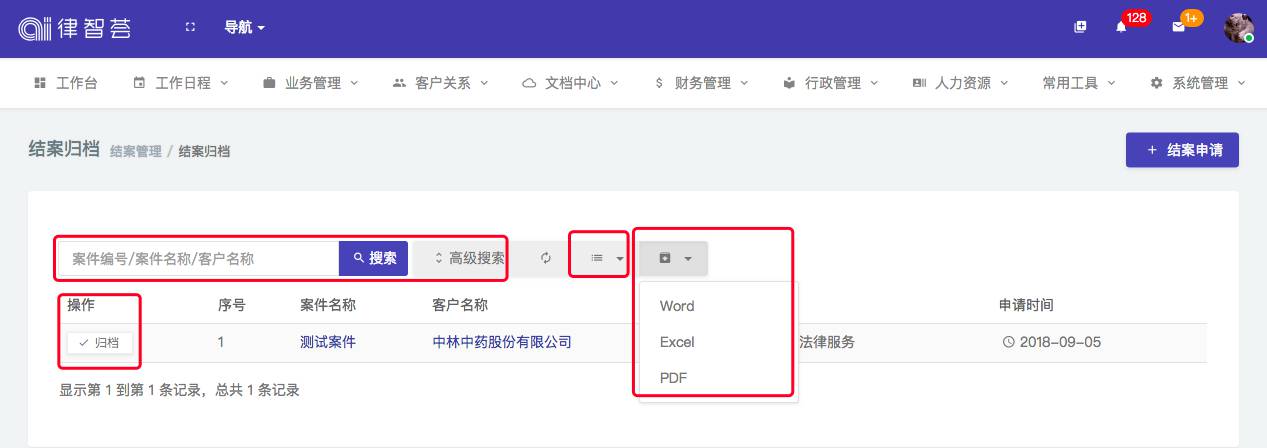Open the notification bell with 128 badge
Screen dimensions: 1267x448
(x=1121, y=27)
